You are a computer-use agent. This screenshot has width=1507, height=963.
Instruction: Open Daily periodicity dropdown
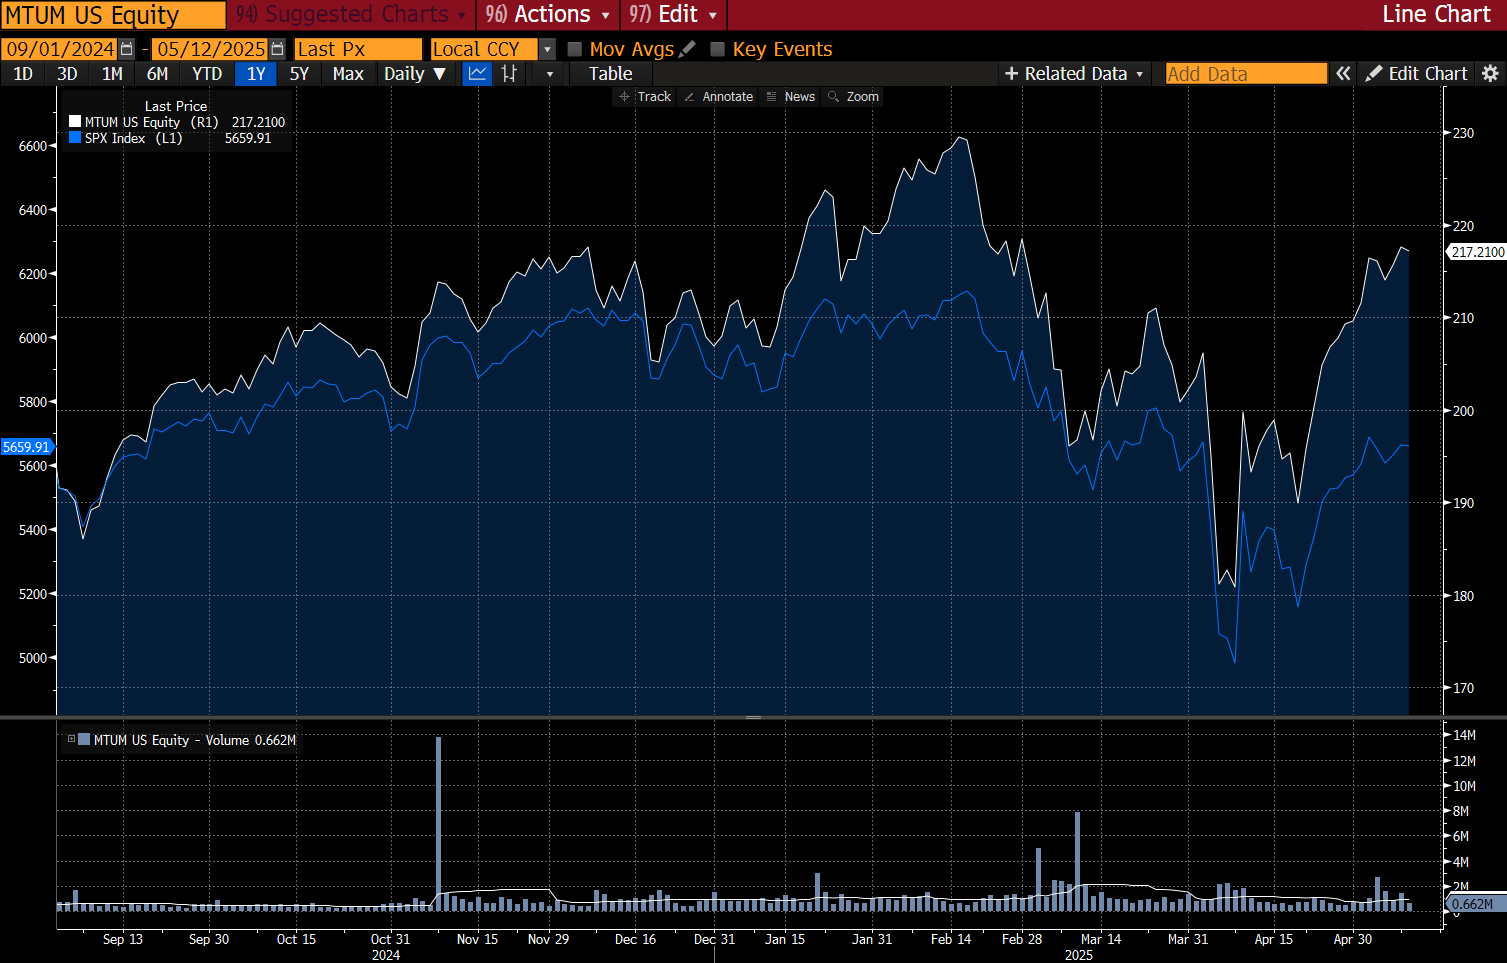tap(414, 74)
